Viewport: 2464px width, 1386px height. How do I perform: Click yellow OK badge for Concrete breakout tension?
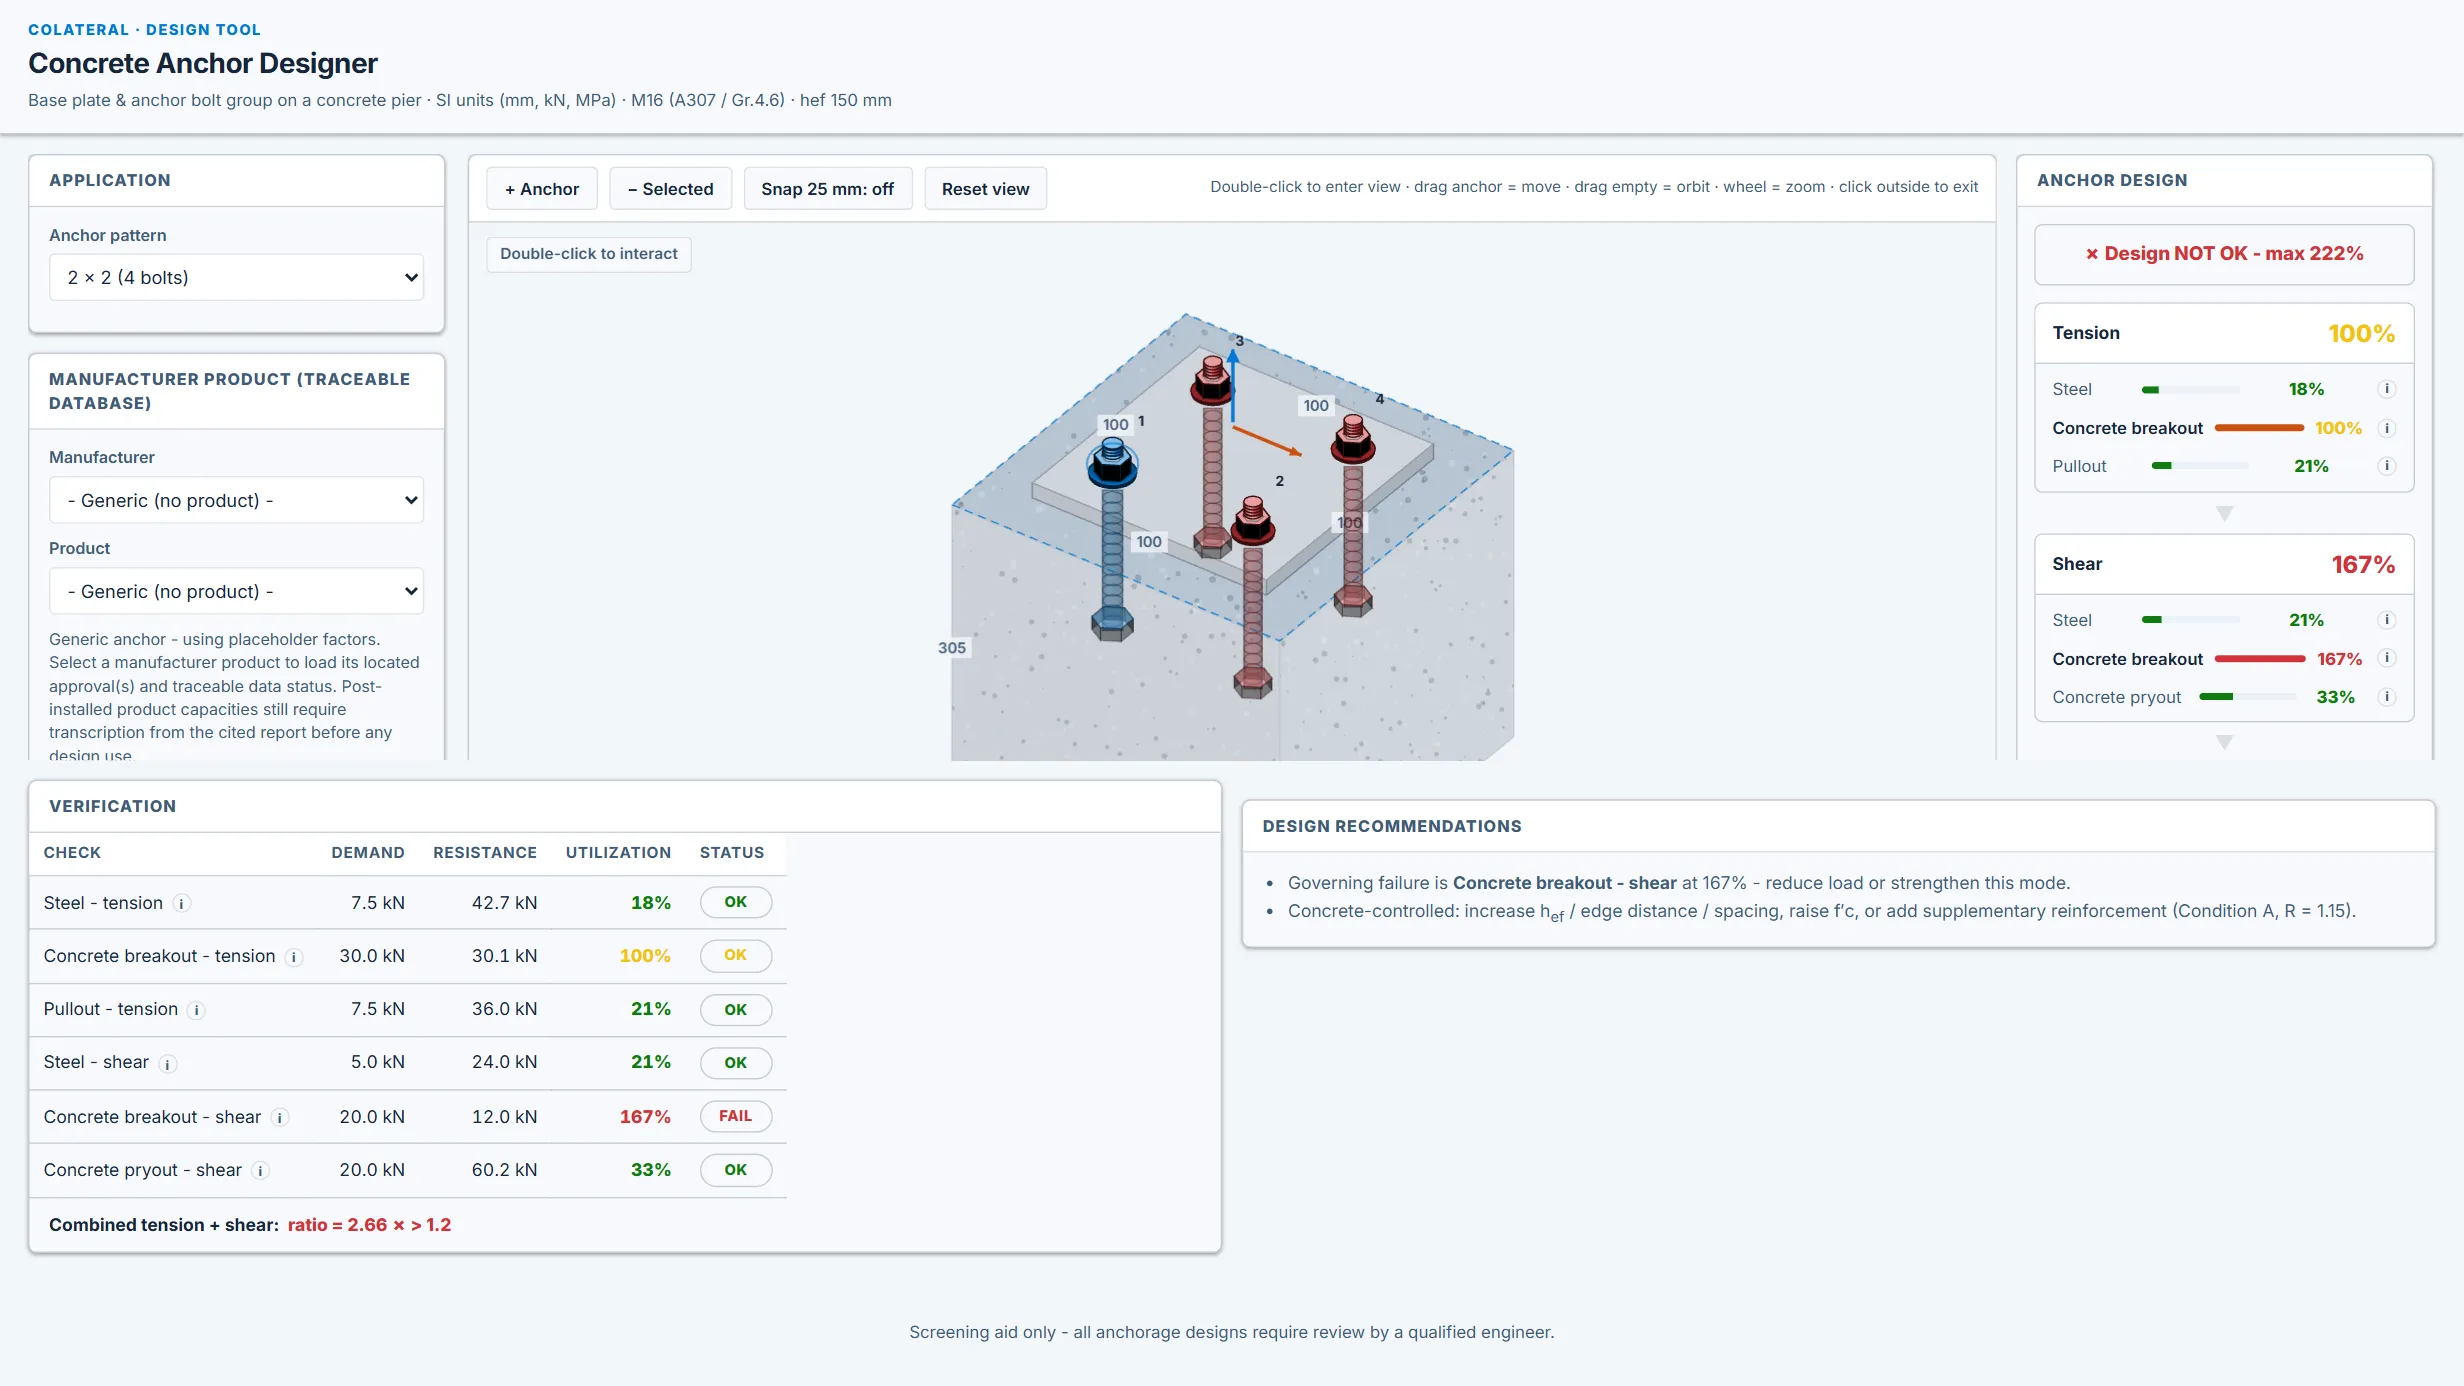735,955
